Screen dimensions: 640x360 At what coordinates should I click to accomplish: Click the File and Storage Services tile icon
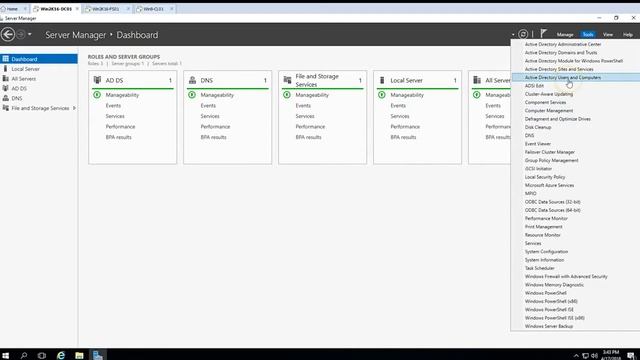pos(287,80)
